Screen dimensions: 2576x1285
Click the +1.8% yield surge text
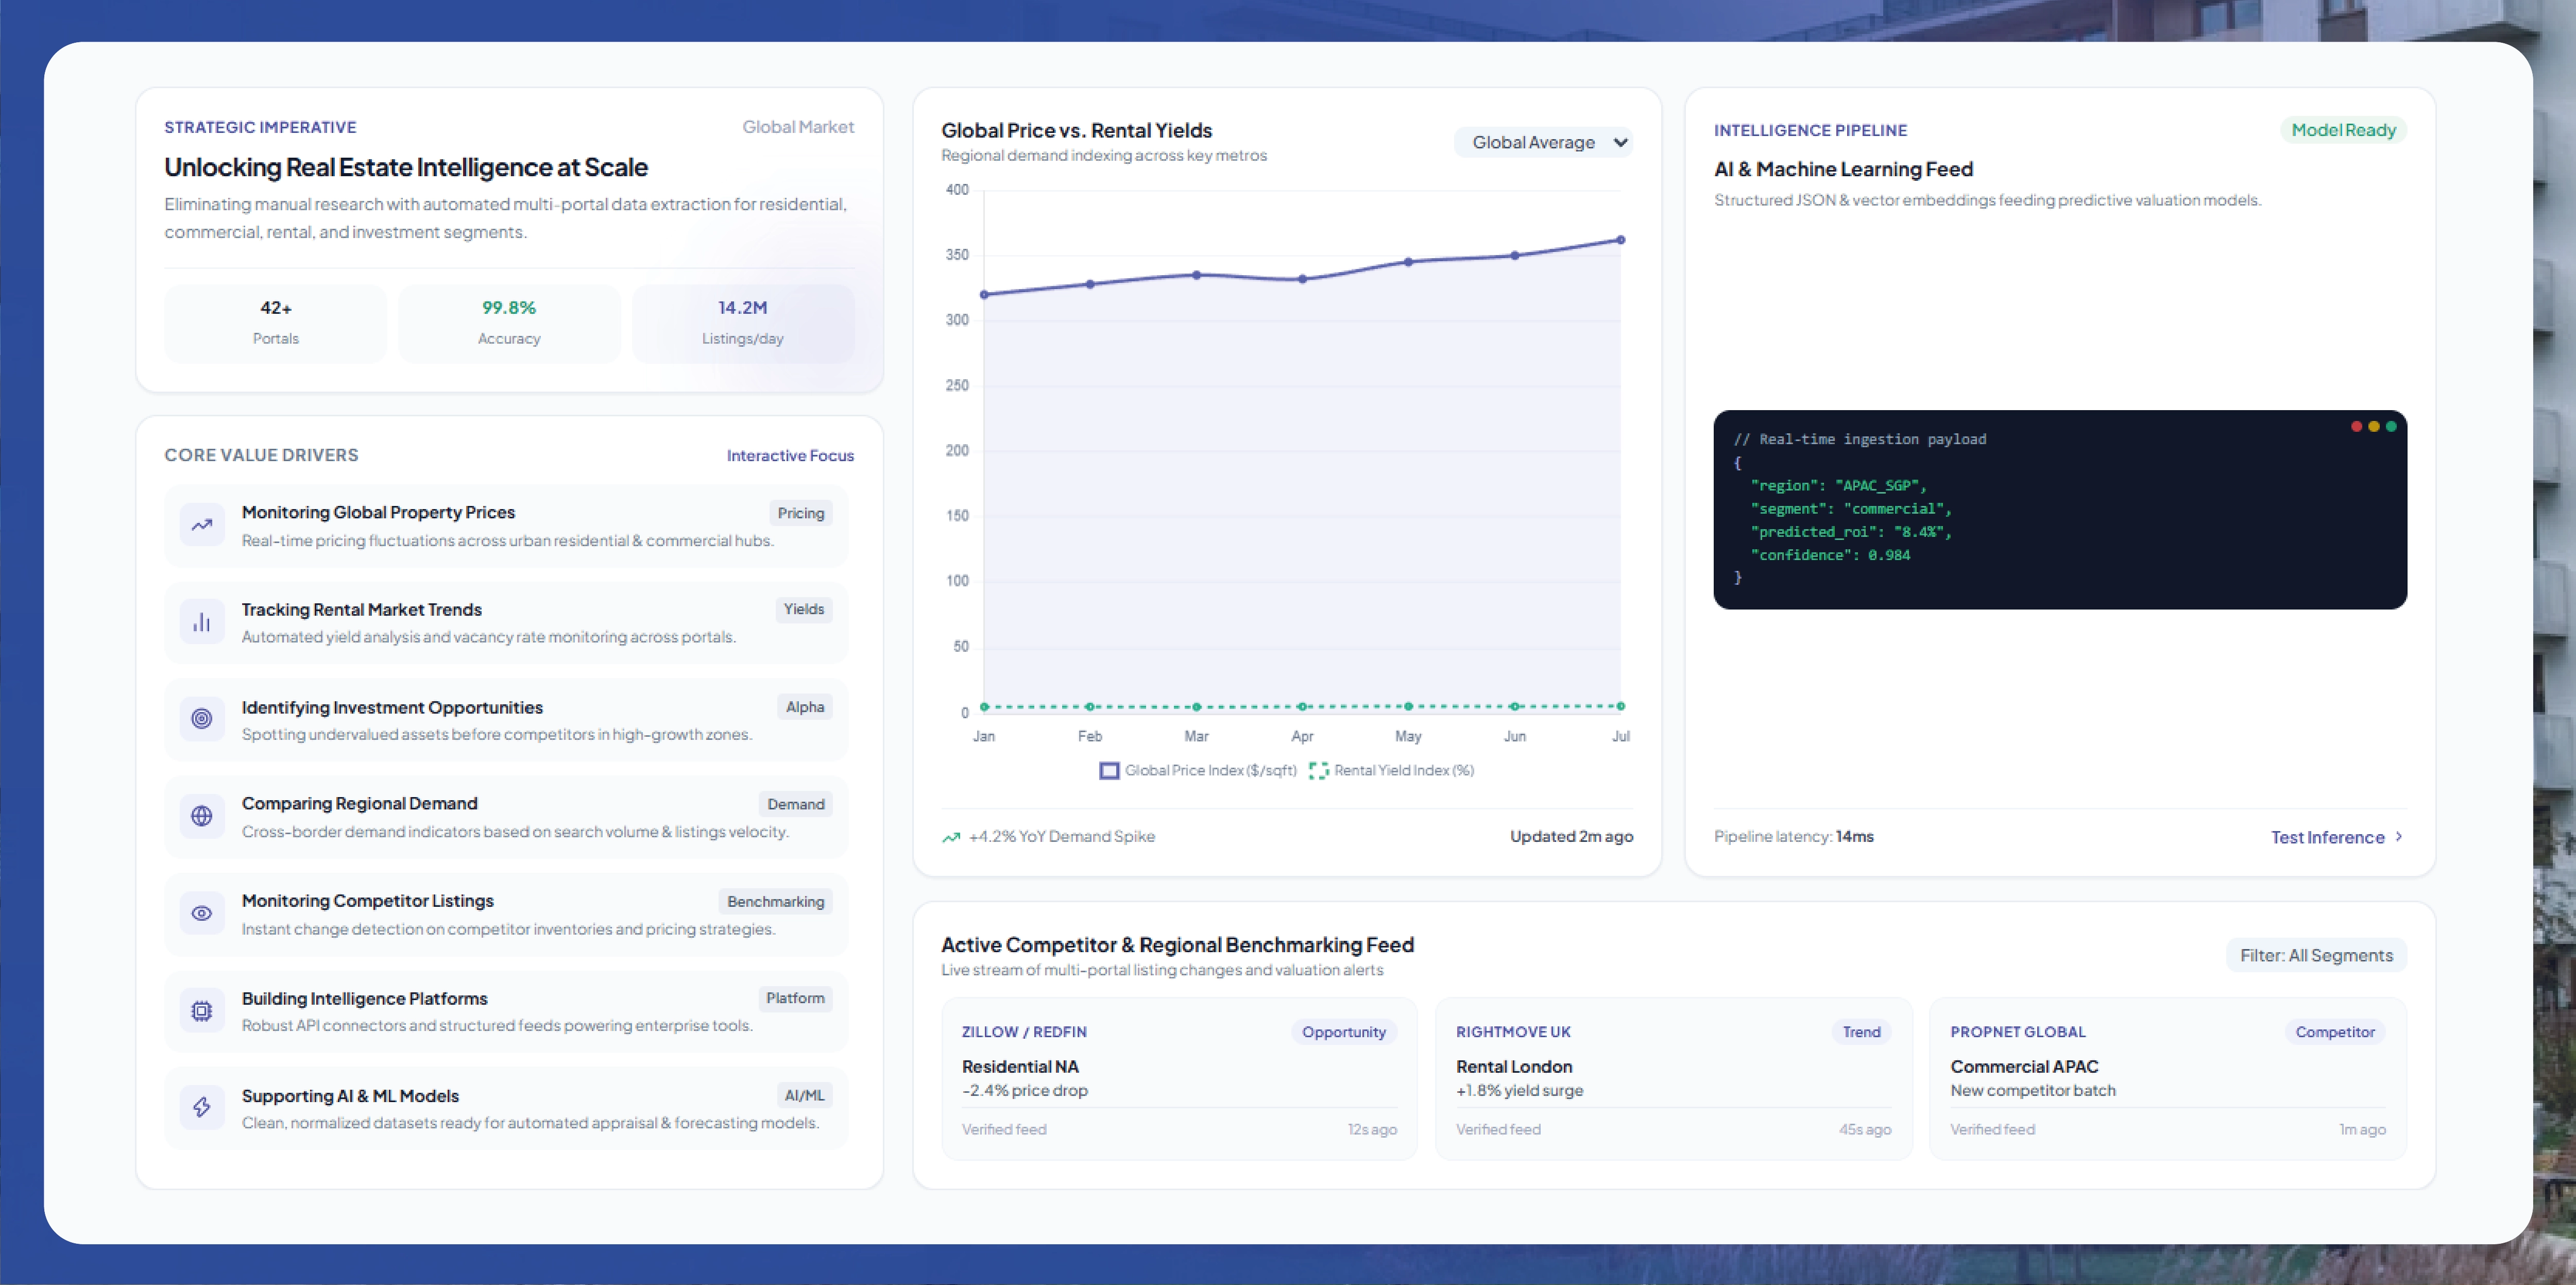click(x=1519, y=1091)
